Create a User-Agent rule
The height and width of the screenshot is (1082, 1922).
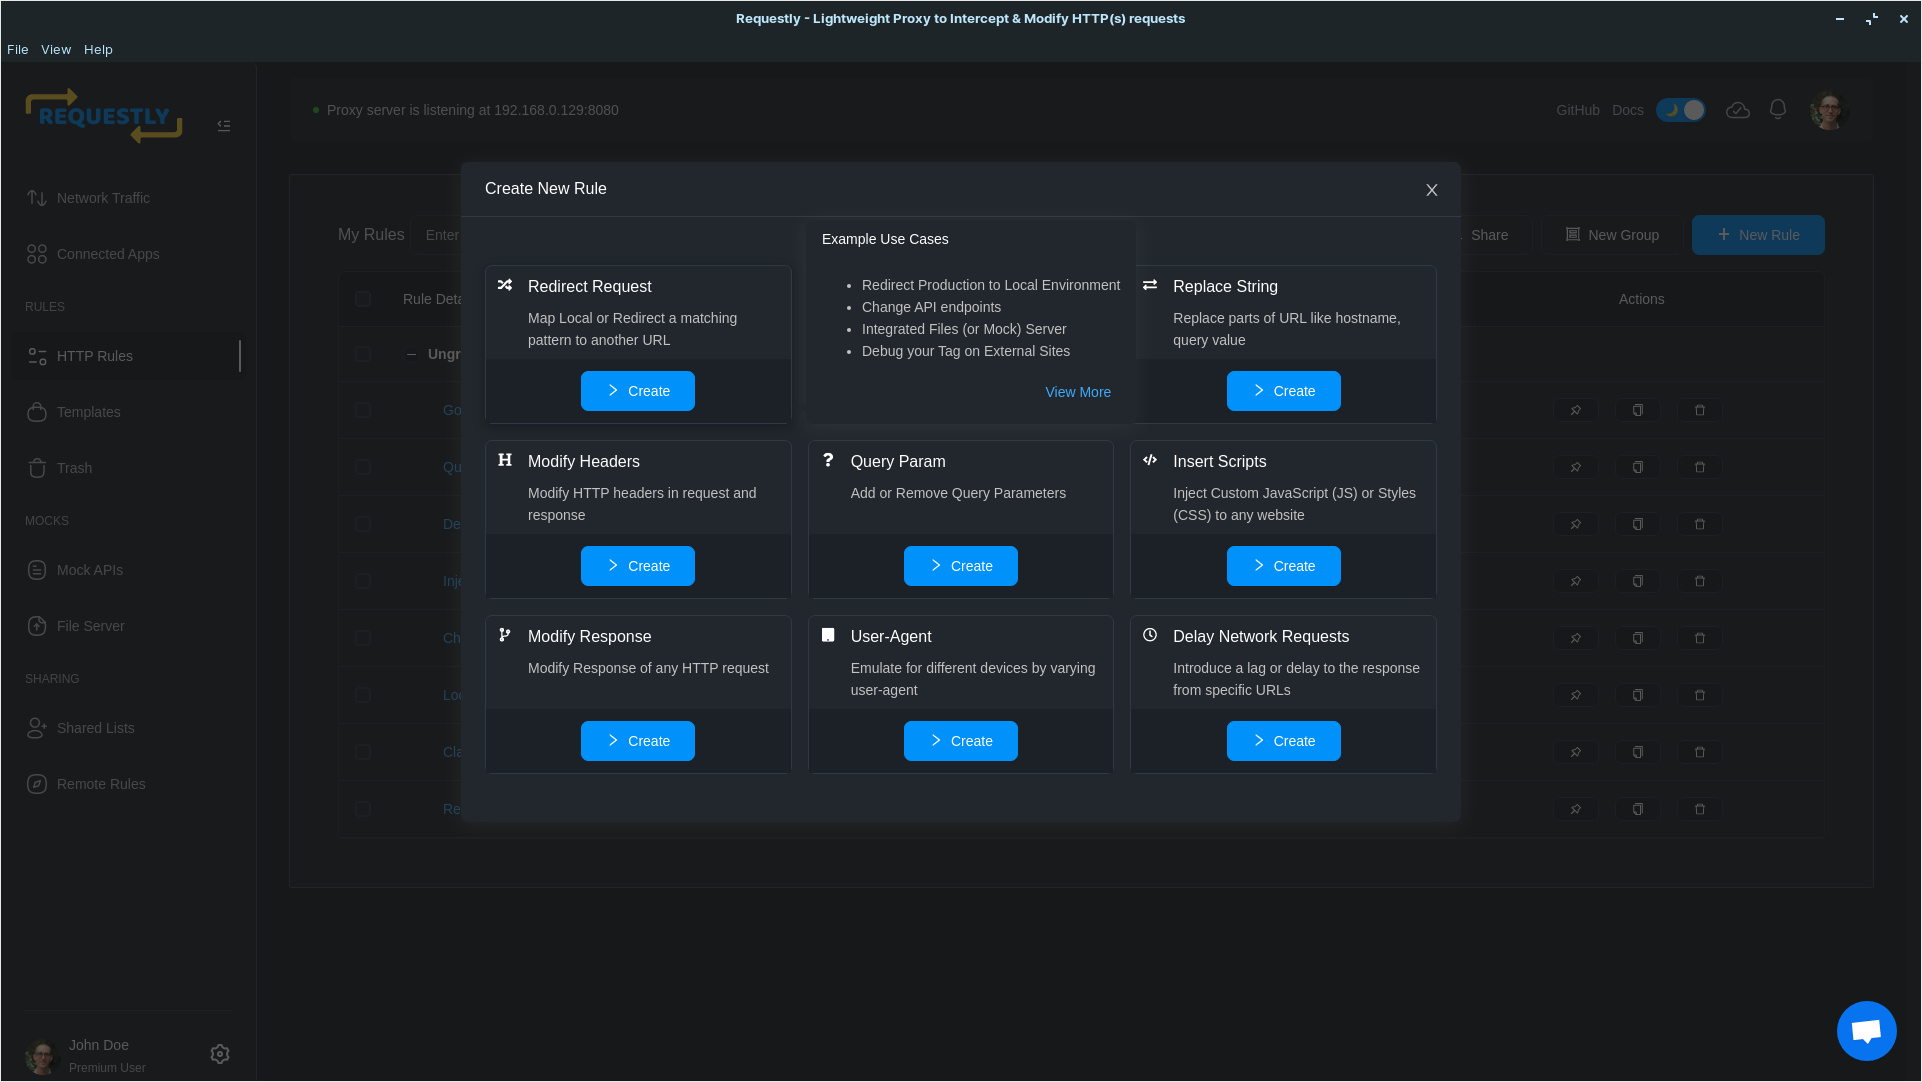coord(961,741)
